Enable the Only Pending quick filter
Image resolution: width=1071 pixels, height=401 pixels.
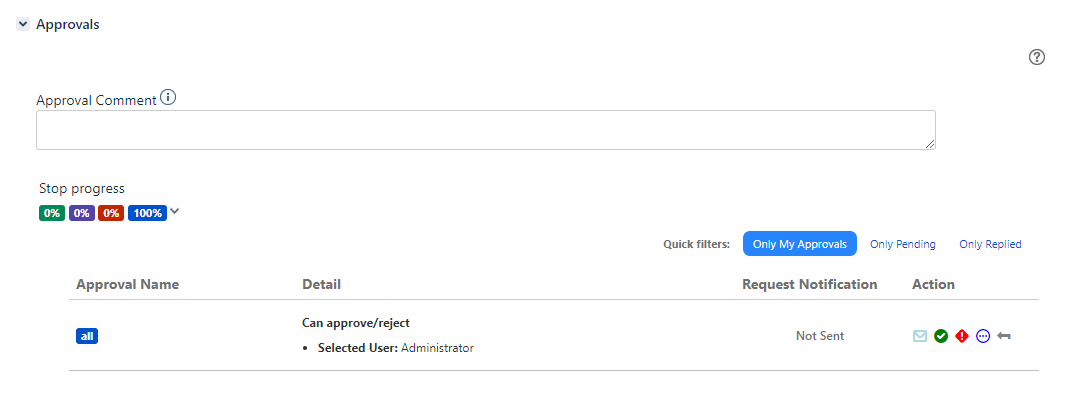tap(902, 244)
